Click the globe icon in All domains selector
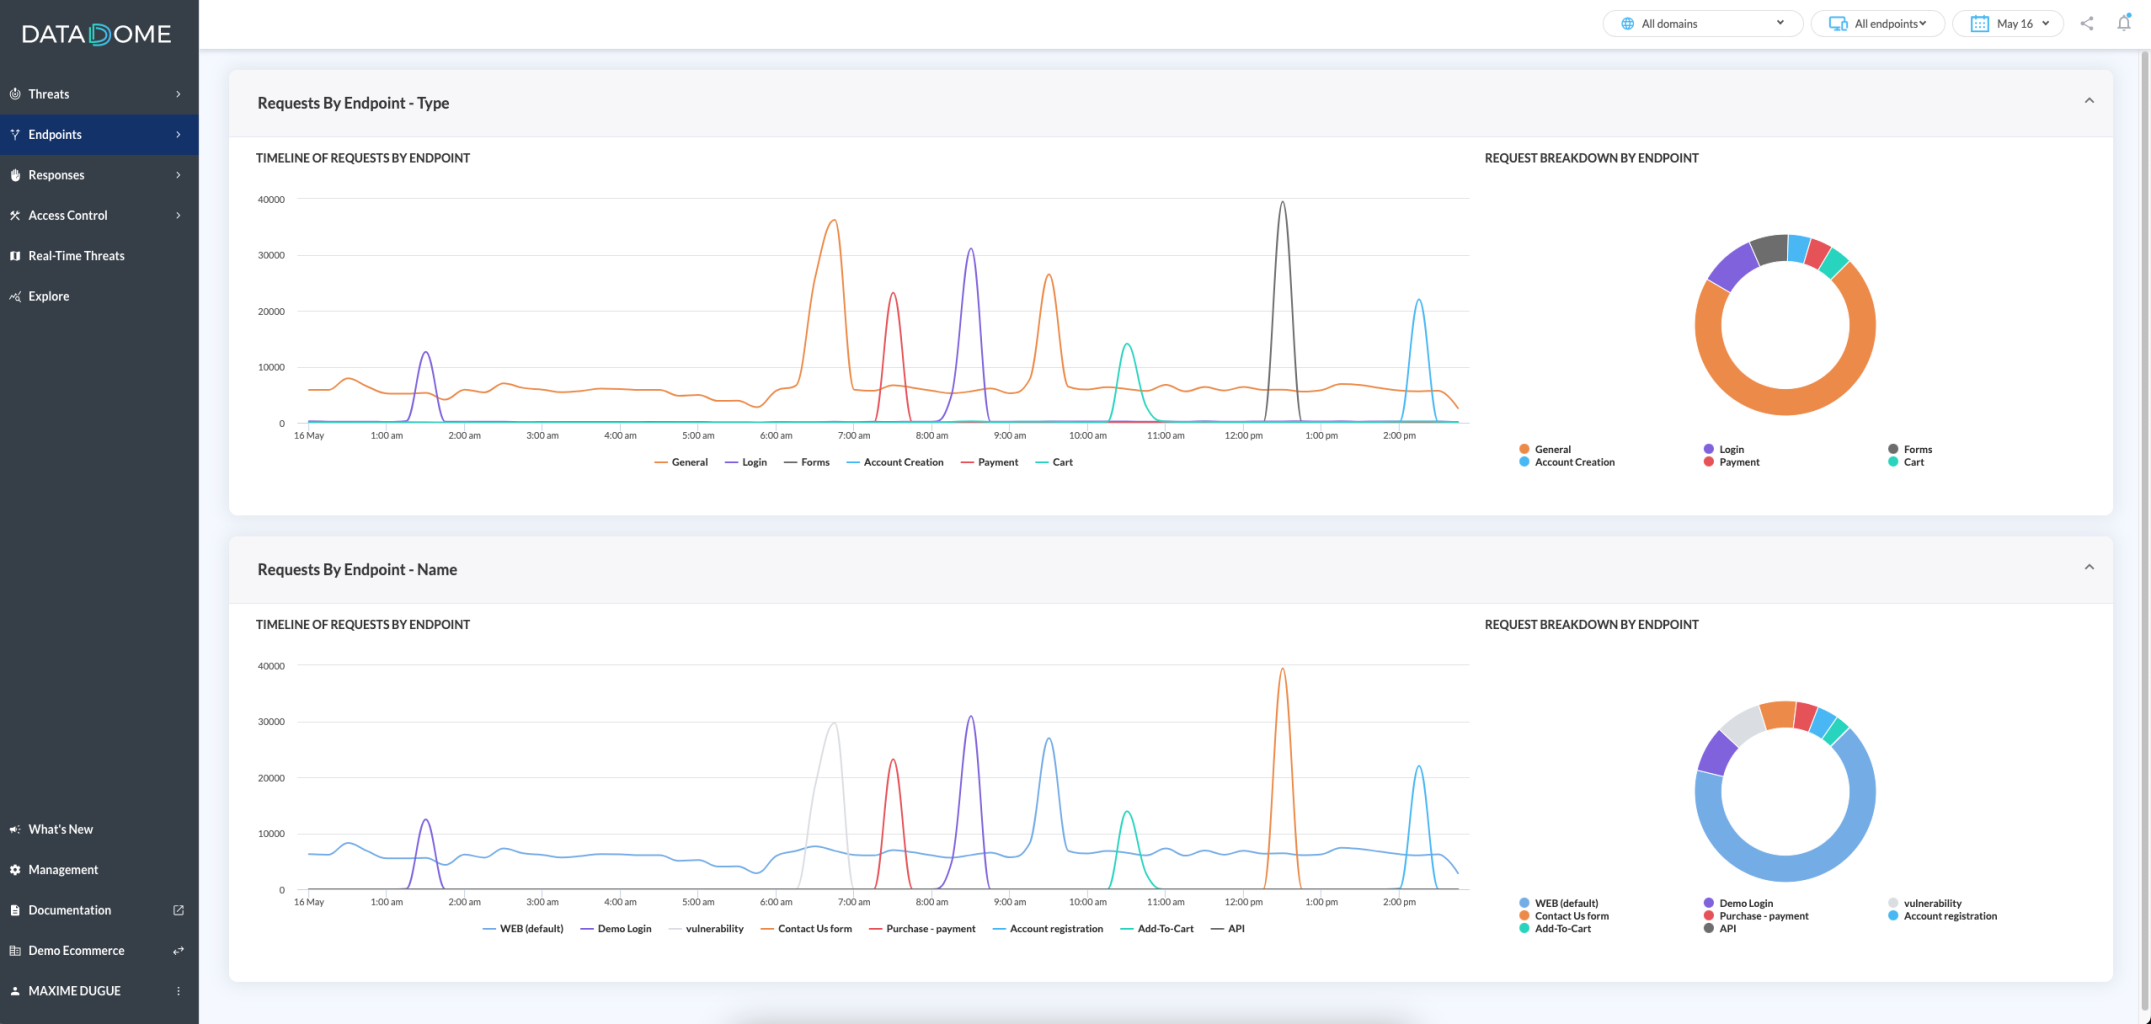This screenshot has height=1024, width=2151. pos(1627,23)
